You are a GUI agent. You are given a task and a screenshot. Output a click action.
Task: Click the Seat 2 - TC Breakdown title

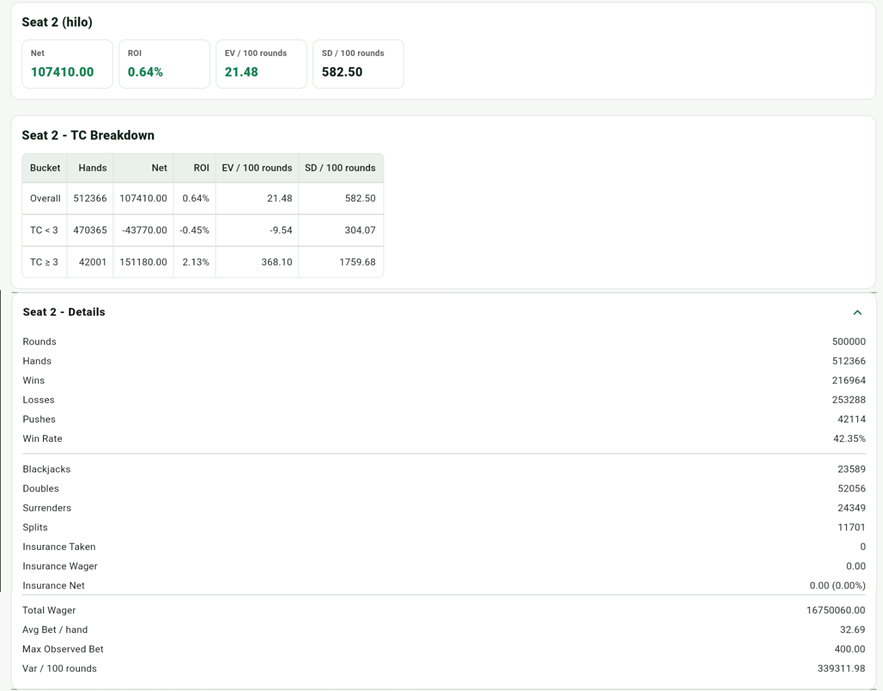click(88, 135)
